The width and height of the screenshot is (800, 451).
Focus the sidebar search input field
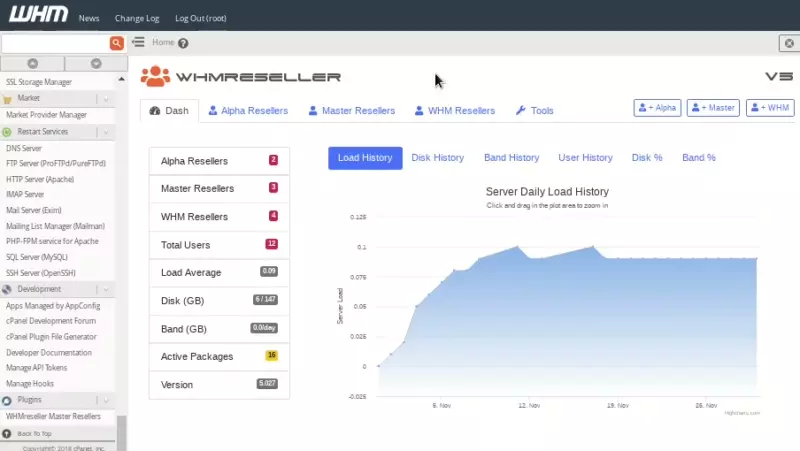55,43
